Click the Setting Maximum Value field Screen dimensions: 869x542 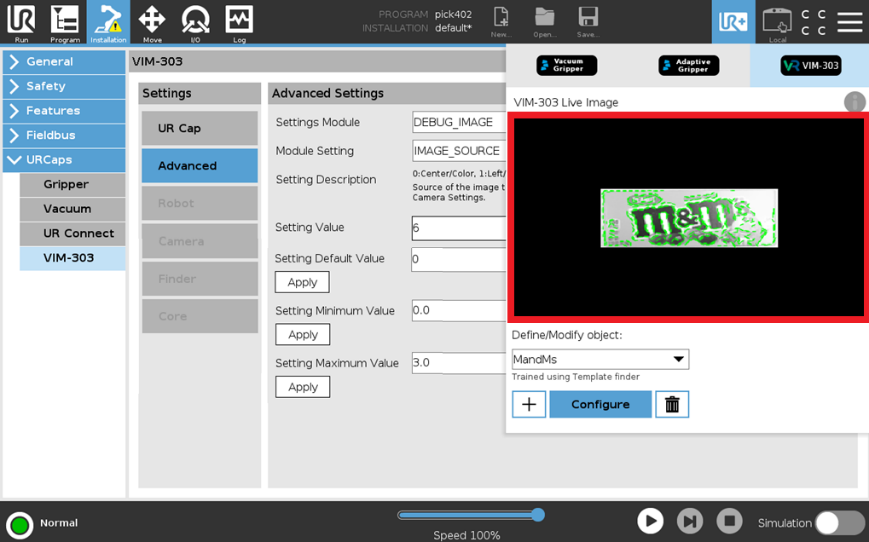coord(459,362)
